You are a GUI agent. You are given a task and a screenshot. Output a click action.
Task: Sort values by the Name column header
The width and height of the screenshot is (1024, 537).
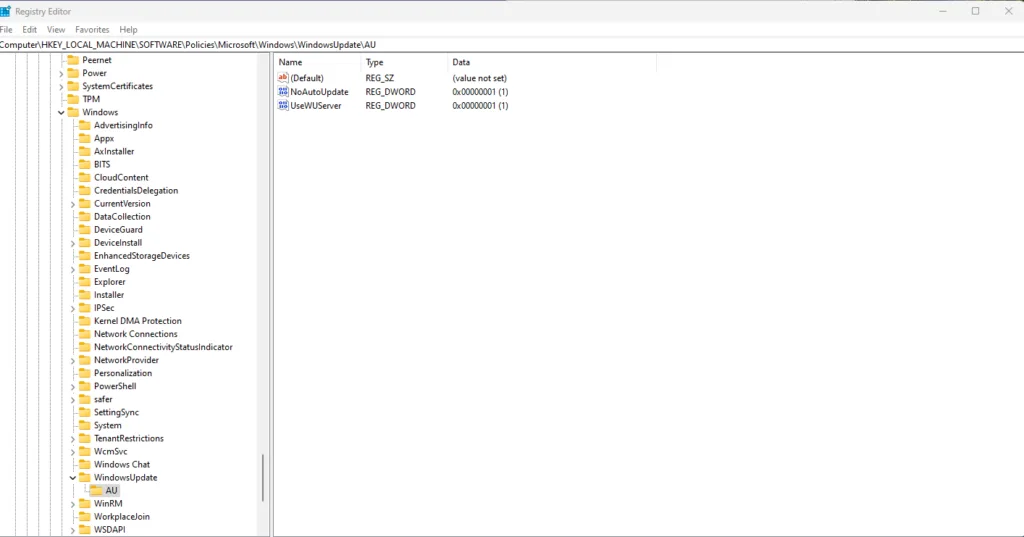coord(317,62)
